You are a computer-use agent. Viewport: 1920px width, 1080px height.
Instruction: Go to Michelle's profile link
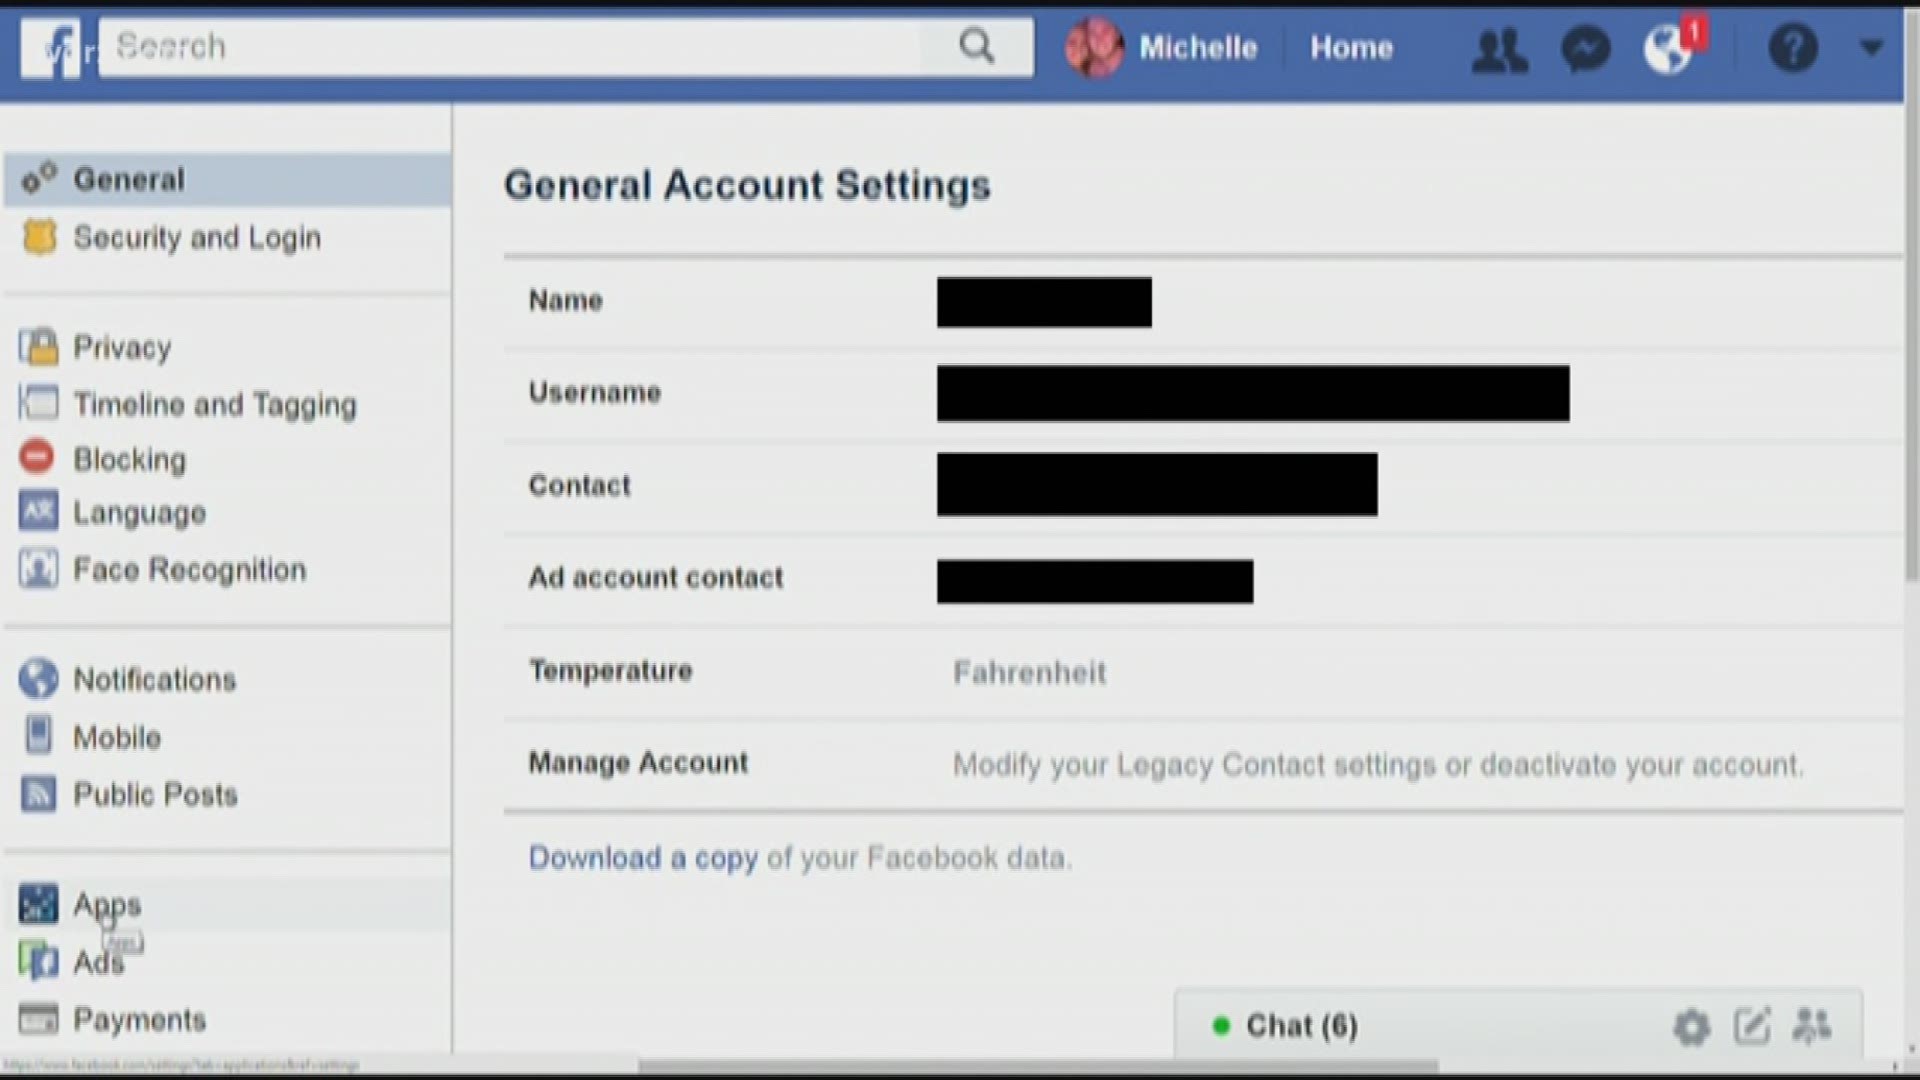[x=1198, y=47]
